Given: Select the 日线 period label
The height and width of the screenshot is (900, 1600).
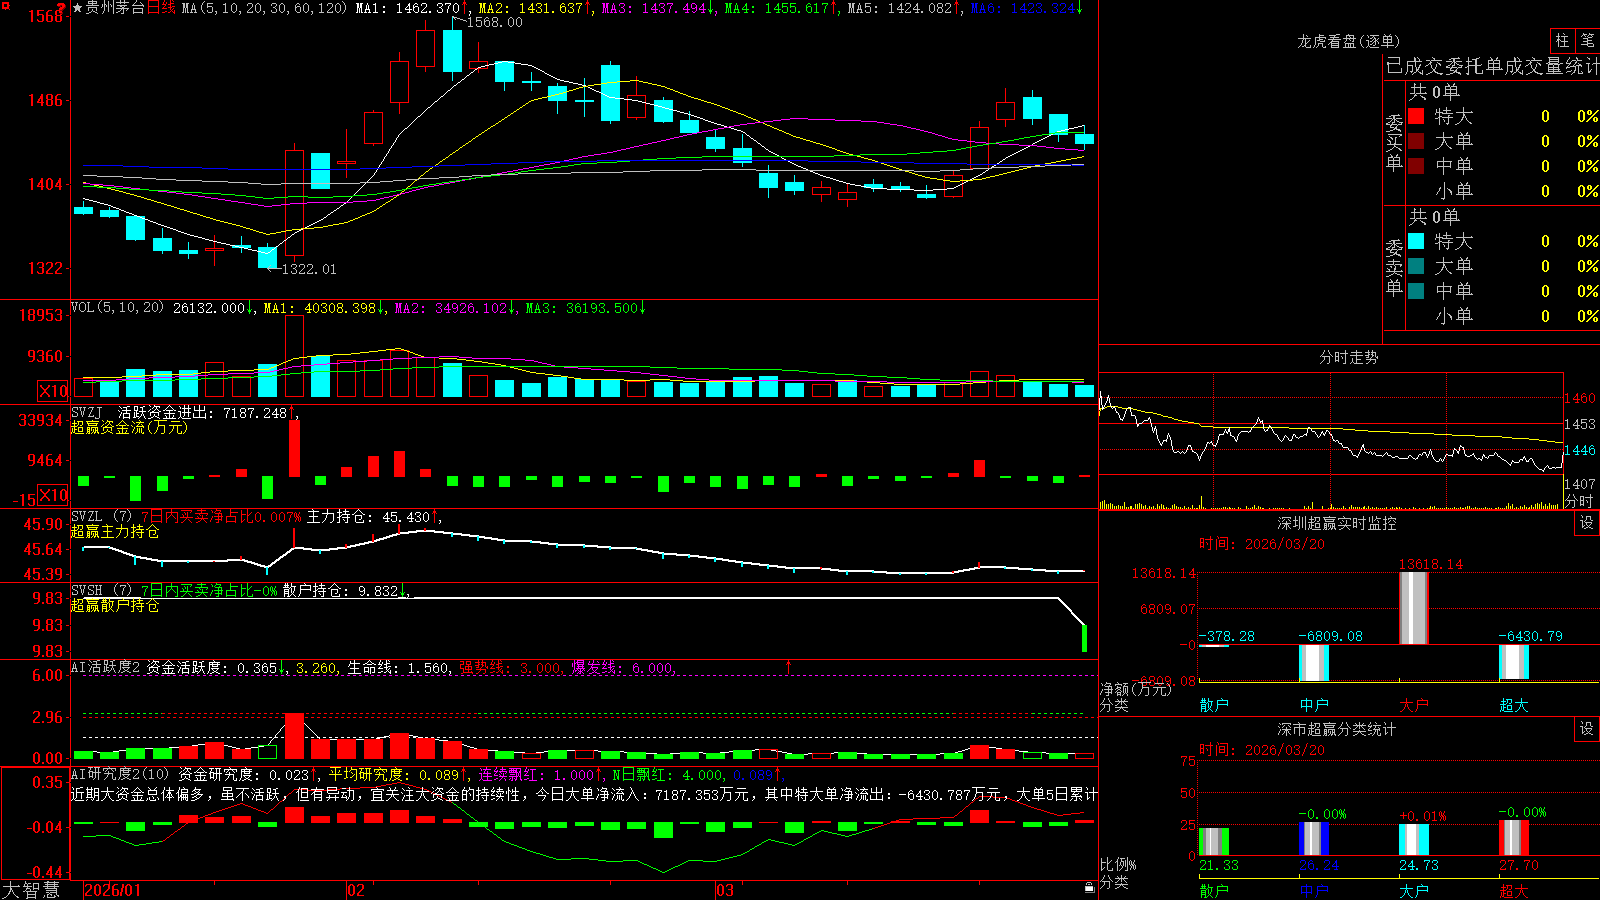Looking at the screenshot, I should click(x=161, y=8).
